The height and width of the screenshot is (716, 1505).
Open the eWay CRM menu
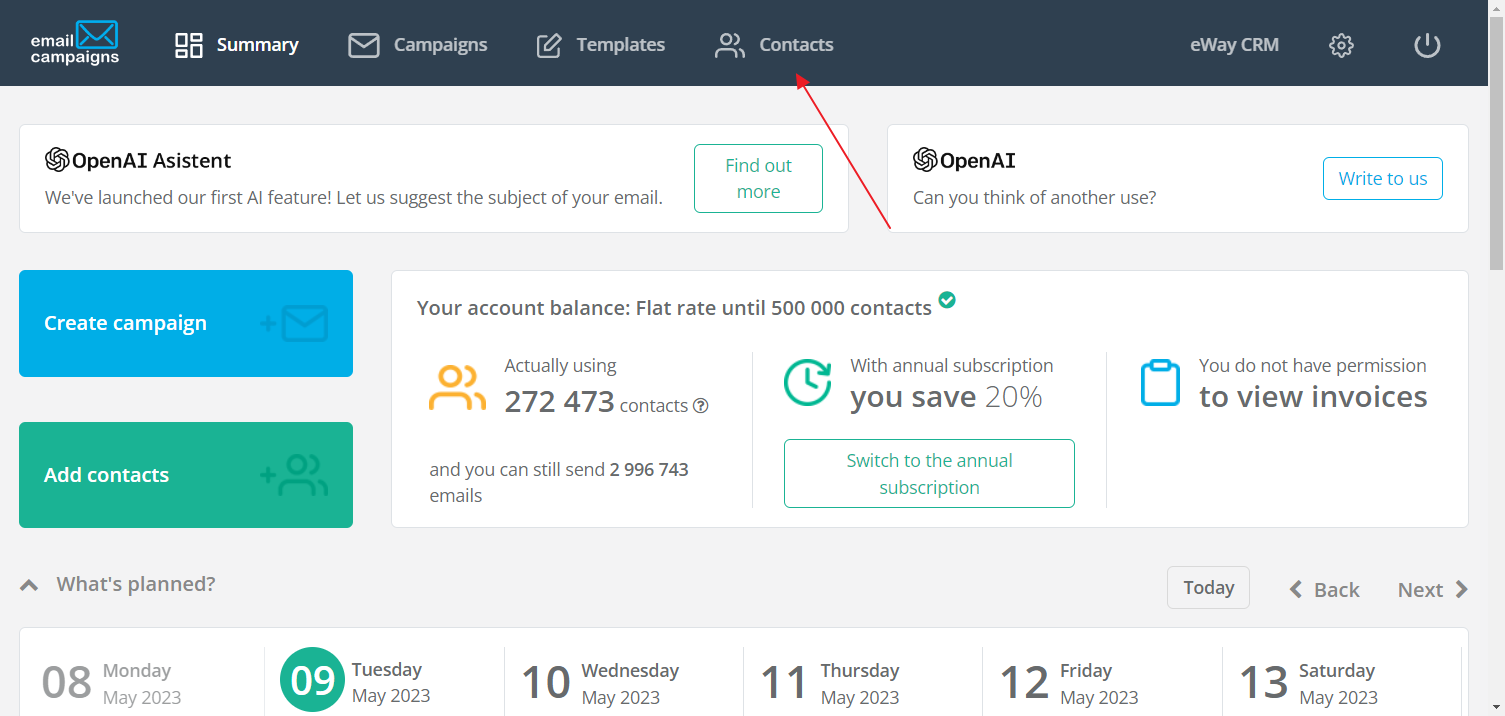click(x=1234, y=45)
